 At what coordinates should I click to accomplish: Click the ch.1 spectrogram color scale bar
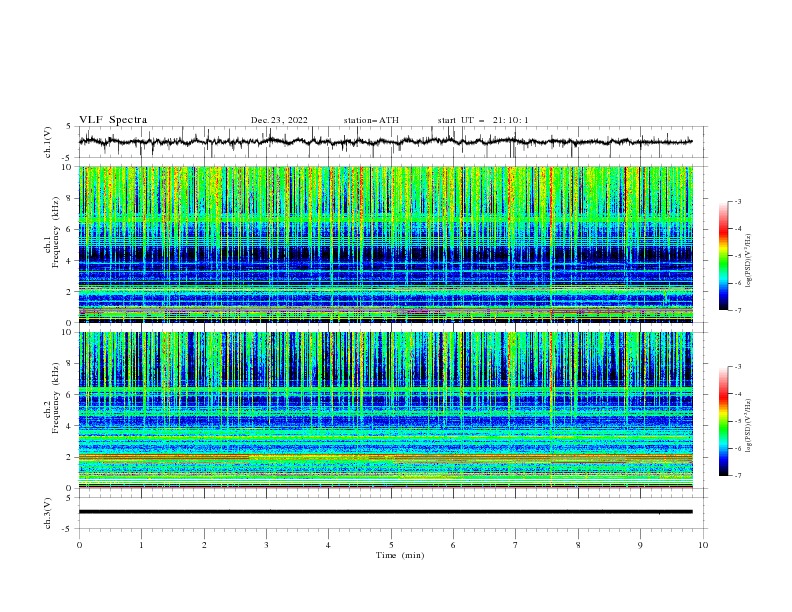point(723,256)
